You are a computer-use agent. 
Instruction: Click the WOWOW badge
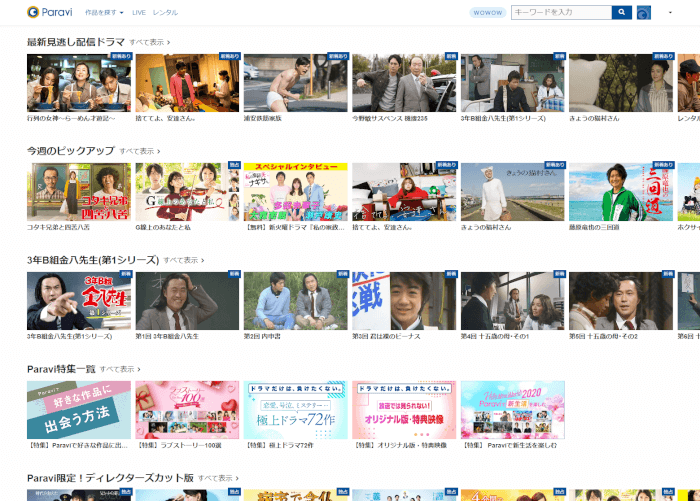[487, 12]
